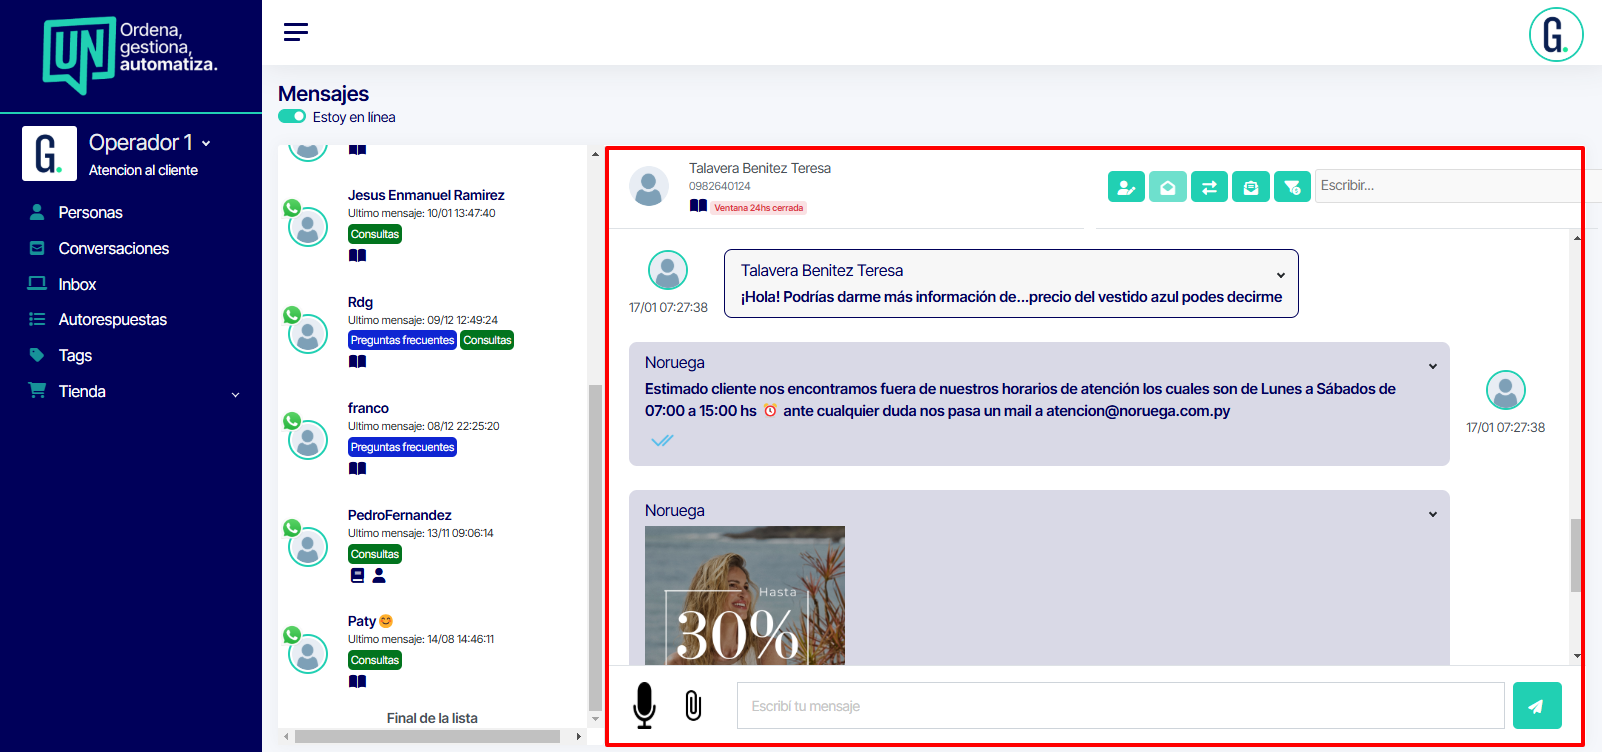
Task: Click notebook icon under PedroFernandez conversation
Action: (x=357, y=575)
